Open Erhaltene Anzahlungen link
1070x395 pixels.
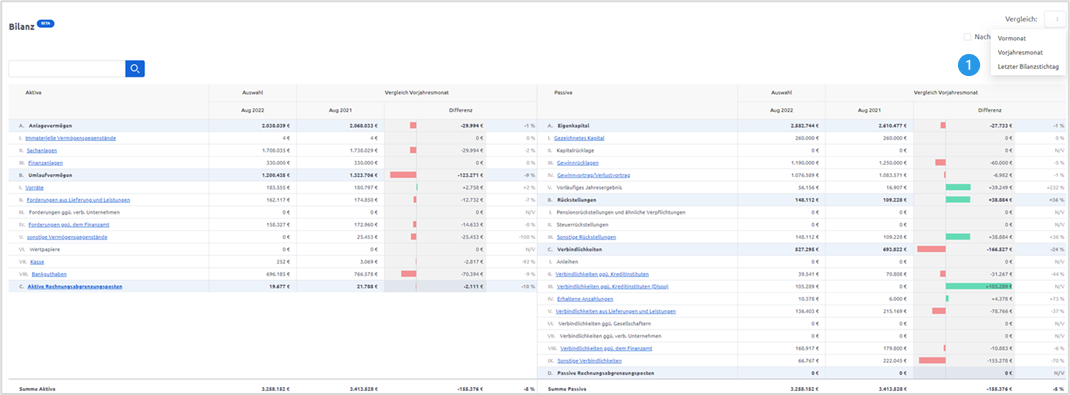tap(585, 299)
